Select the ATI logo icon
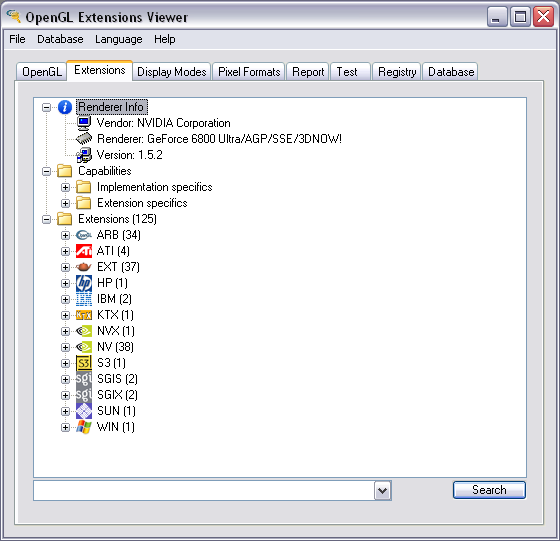 tap(84, 251)
